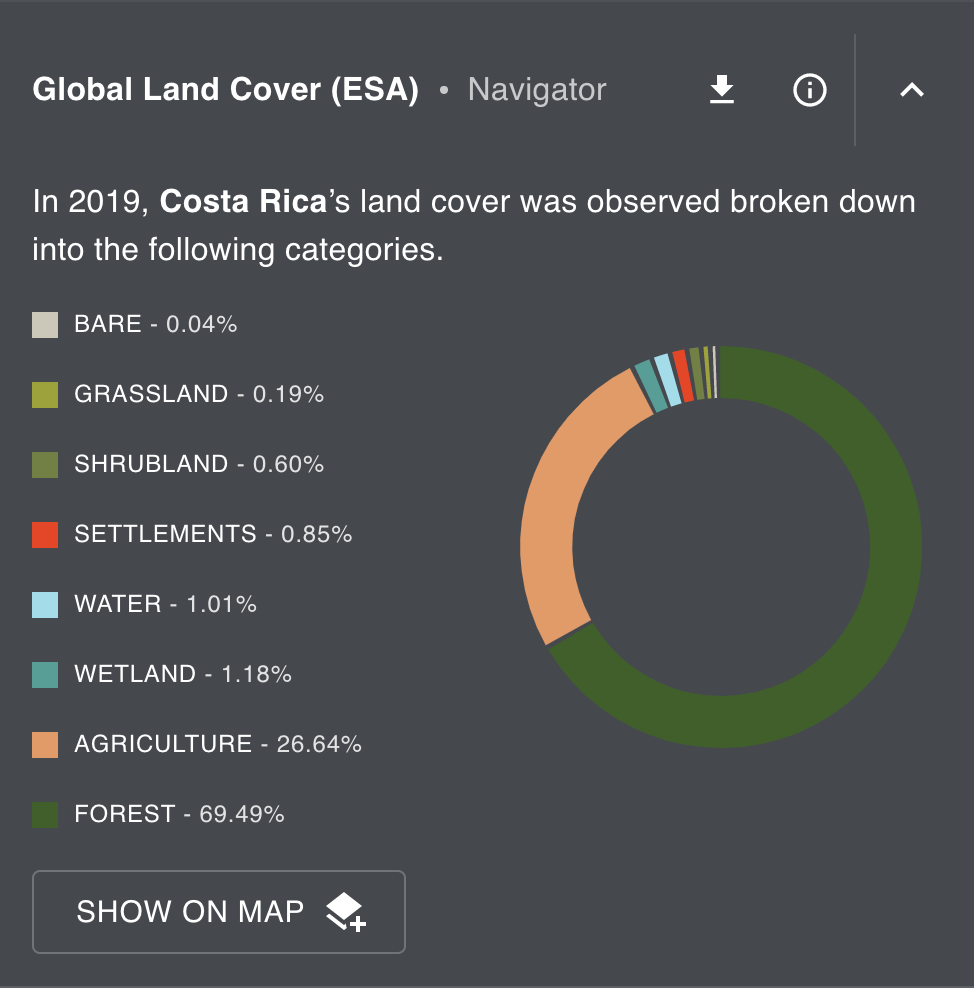Click the orange Agriculture legend swatch
The height and width of the screenshot is (988, 974).
click(45, 745)
